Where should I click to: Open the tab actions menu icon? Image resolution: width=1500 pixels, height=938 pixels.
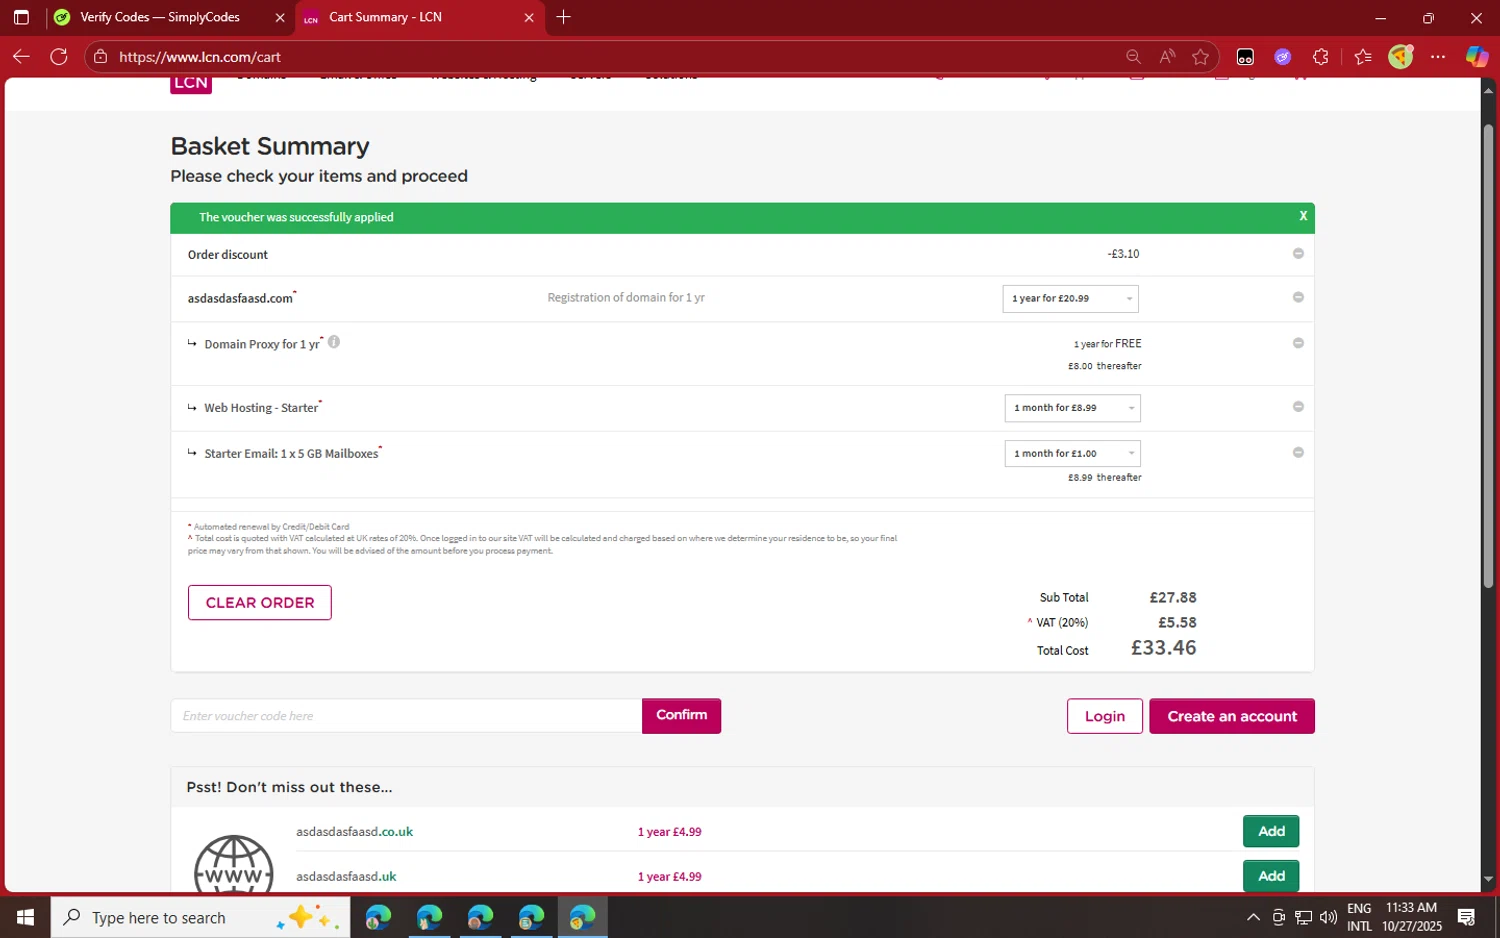(21, 17)
